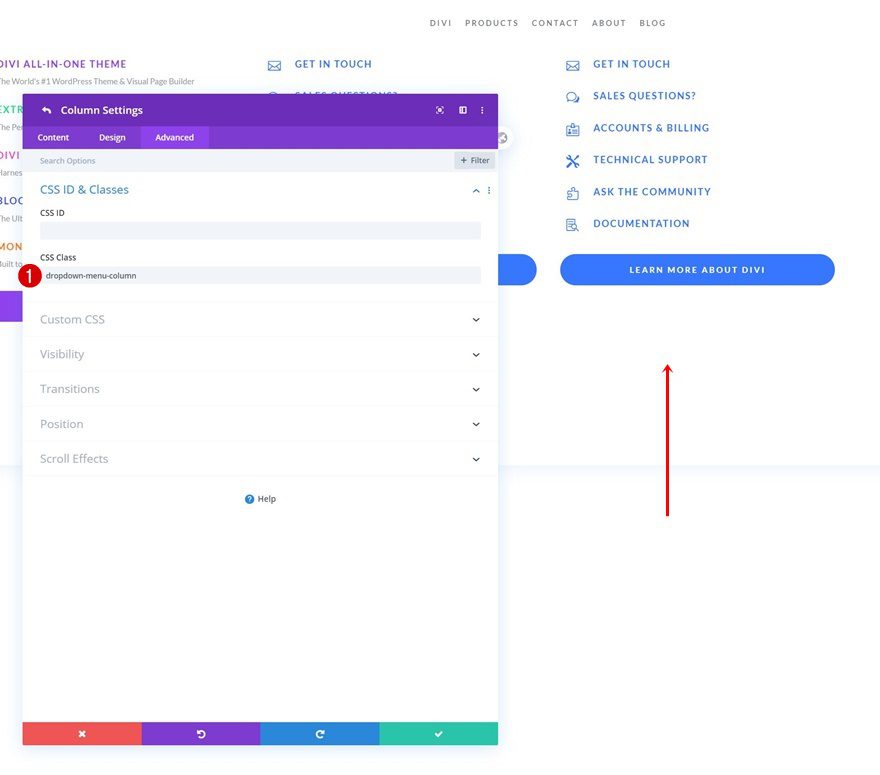The height and width of the screenshot is (775, 880).
Task: Click the back arrow in Column Settings header
Action: click(x=46, y=110)
